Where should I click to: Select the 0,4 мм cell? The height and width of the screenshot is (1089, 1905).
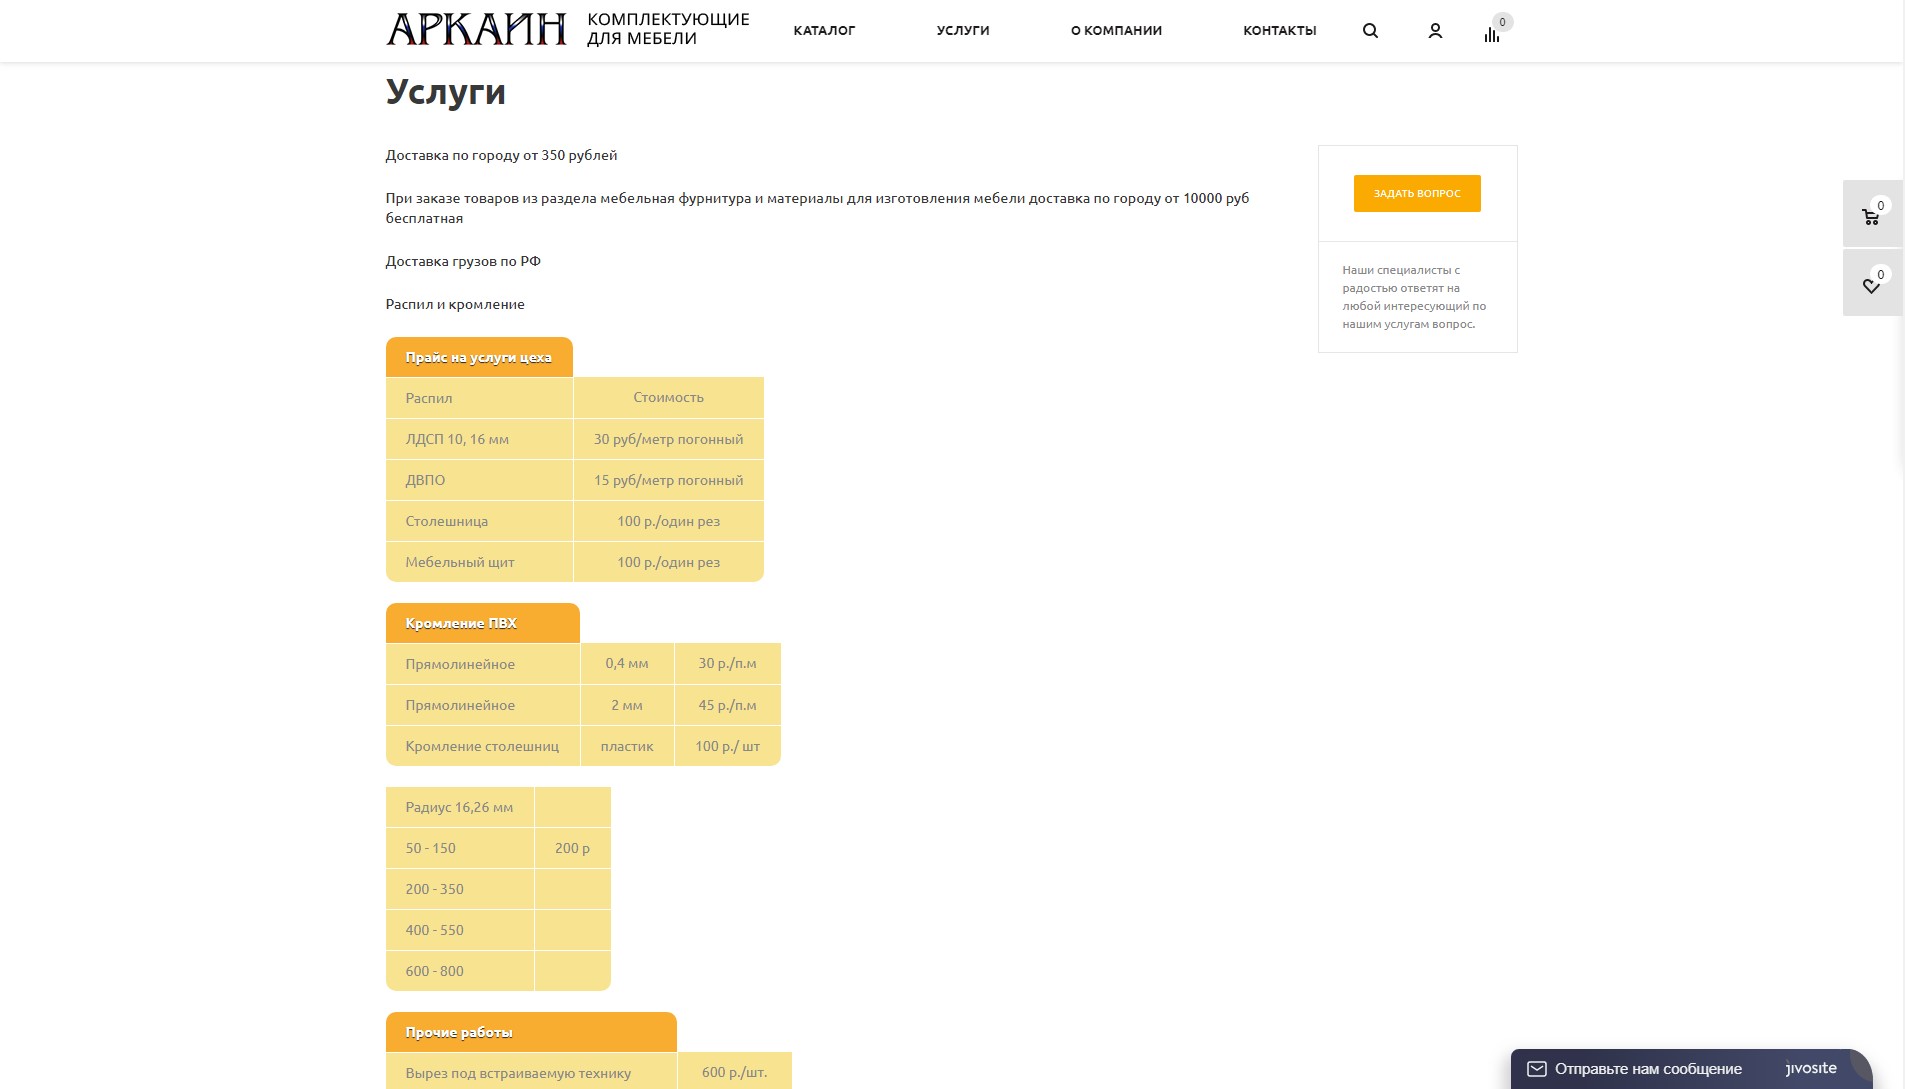coord(627,664)
